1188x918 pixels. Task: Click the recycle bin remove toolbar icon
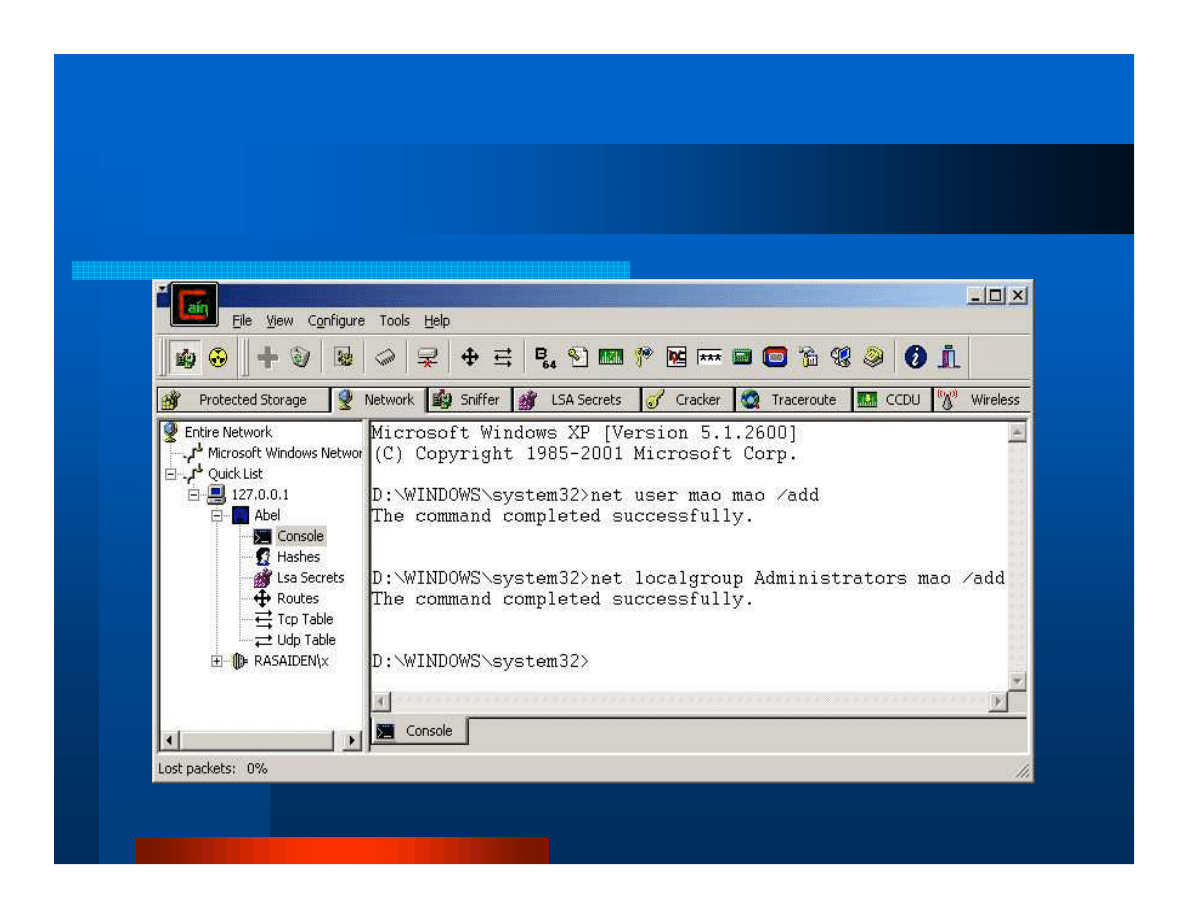click(x=300, y=357)
